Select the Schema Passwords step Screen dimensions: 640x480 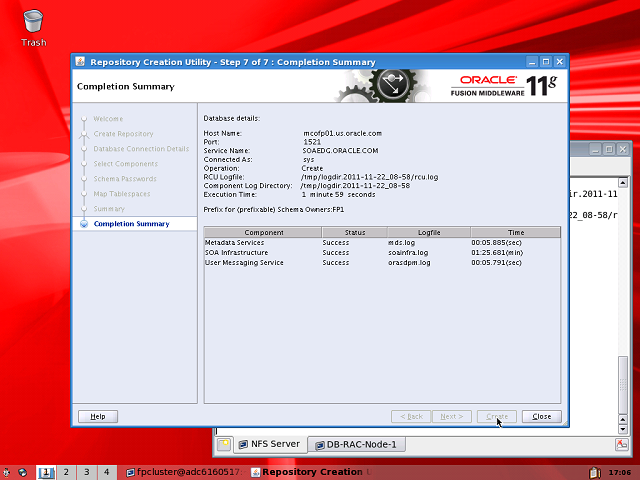pos(125,179)
